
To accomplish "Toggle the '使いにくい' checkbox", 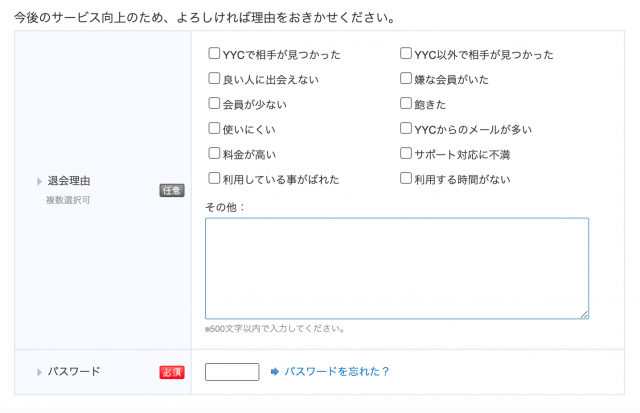I will click(214, 128).
